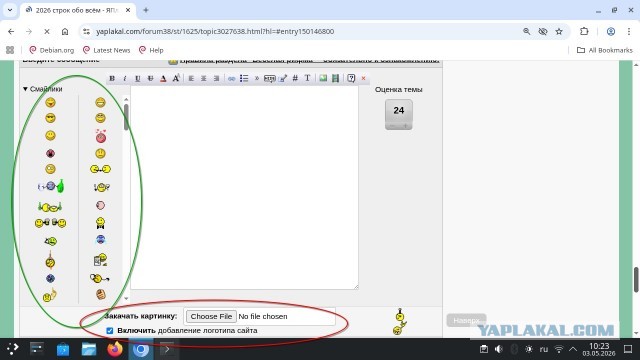Insert the blue crying smiley
The width and height of the screenshot is (640, 360).
click(100, 240)
